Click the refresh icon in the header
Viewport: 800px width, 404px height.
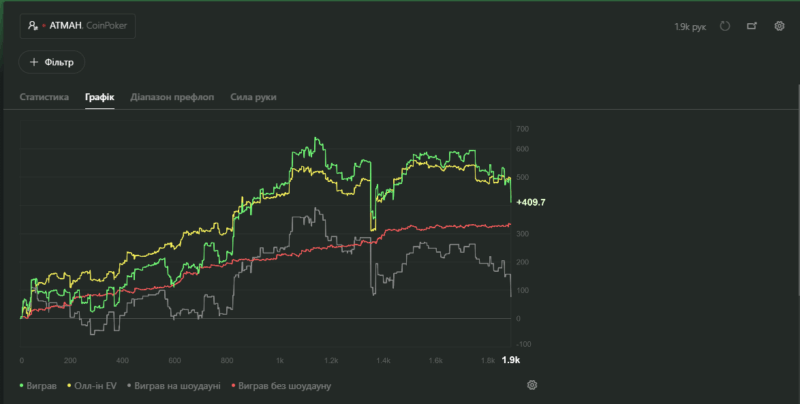pyautogui.click(x=725, y=26)
